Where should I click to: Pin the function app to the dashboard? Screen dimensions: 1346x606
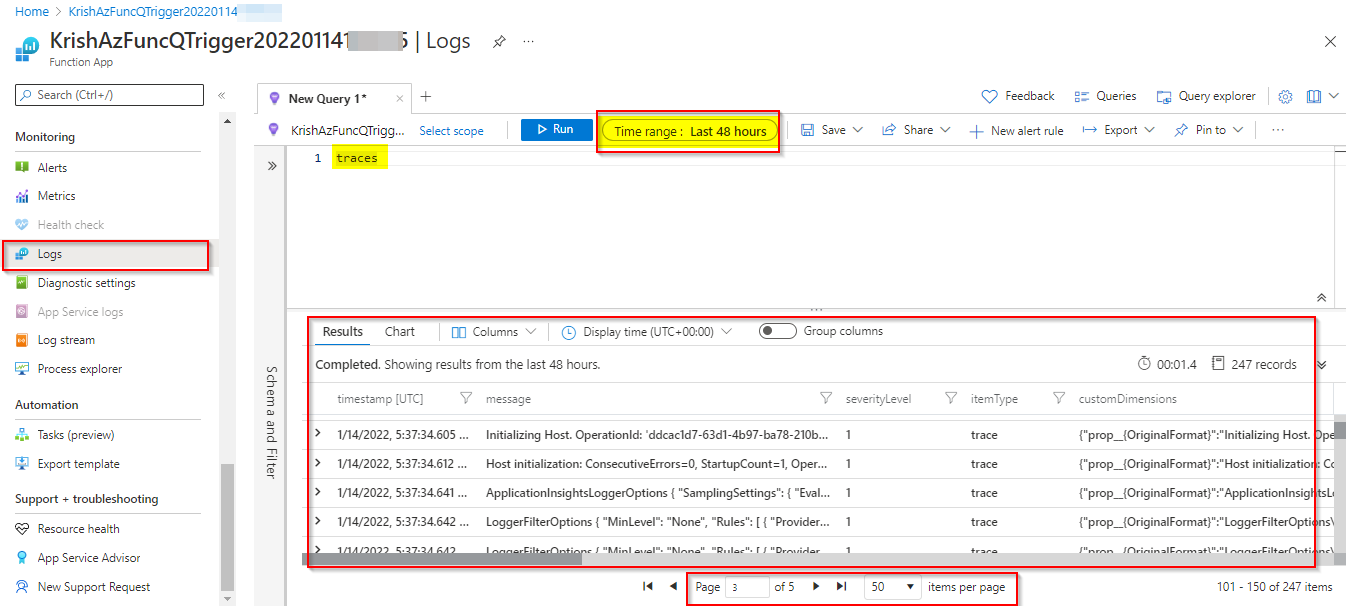tap(499, 42)
